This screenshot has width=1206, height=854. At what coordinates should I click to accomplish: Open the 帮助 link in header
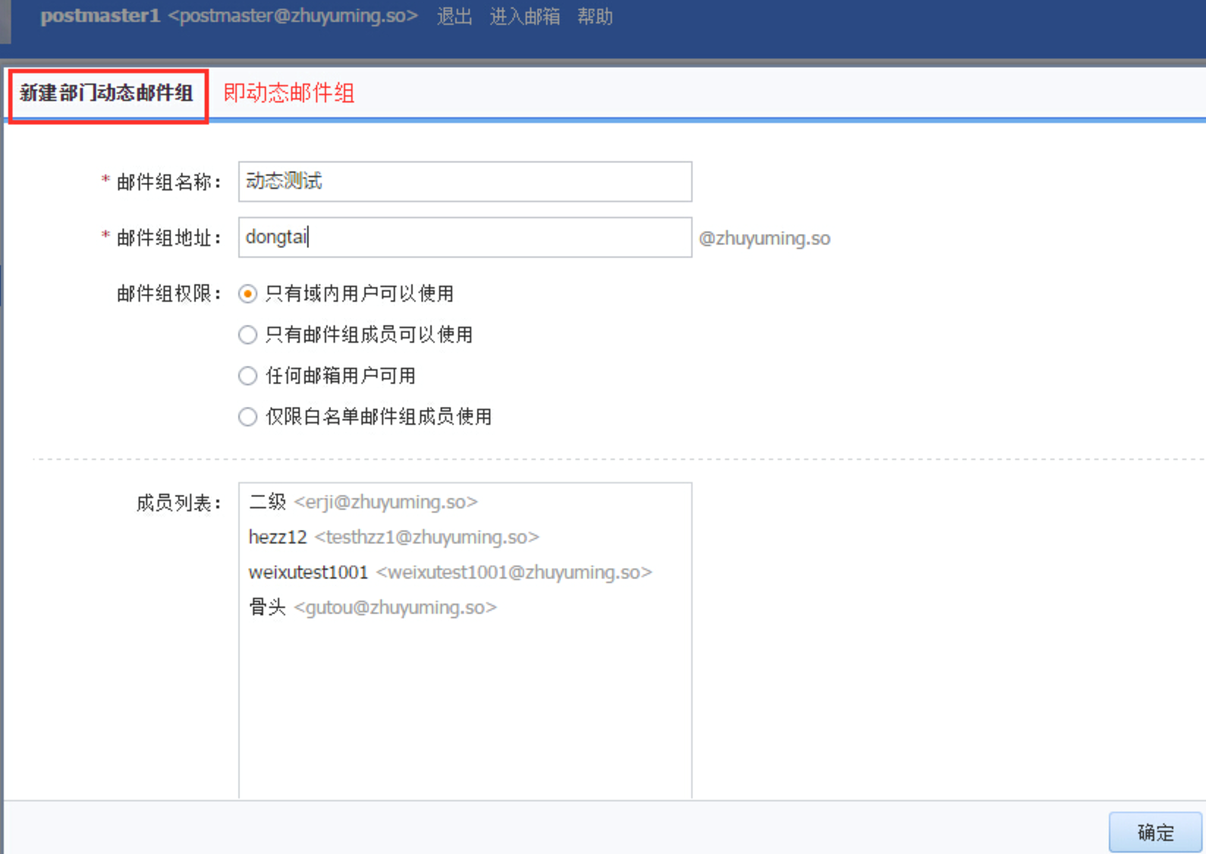[x=595, y=17]
